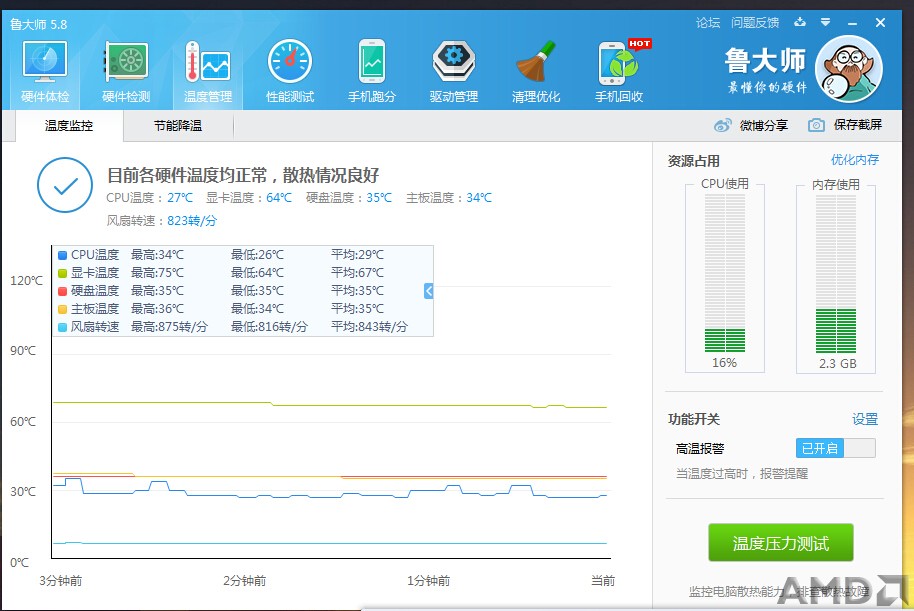Viewport: 914px width, 611px height.
Task: Minimize the 鲁大师 window
Action: 852,23
